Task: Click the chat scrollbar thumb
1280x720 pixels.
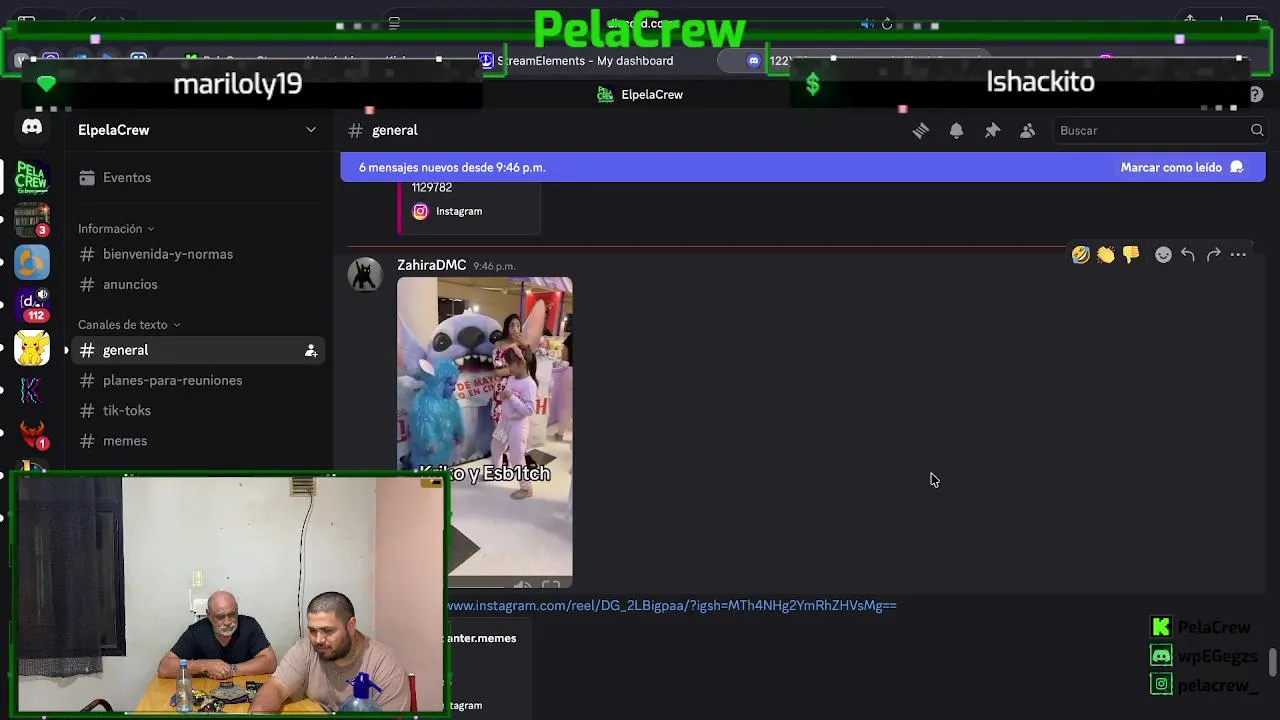Action: [1273, 662]
